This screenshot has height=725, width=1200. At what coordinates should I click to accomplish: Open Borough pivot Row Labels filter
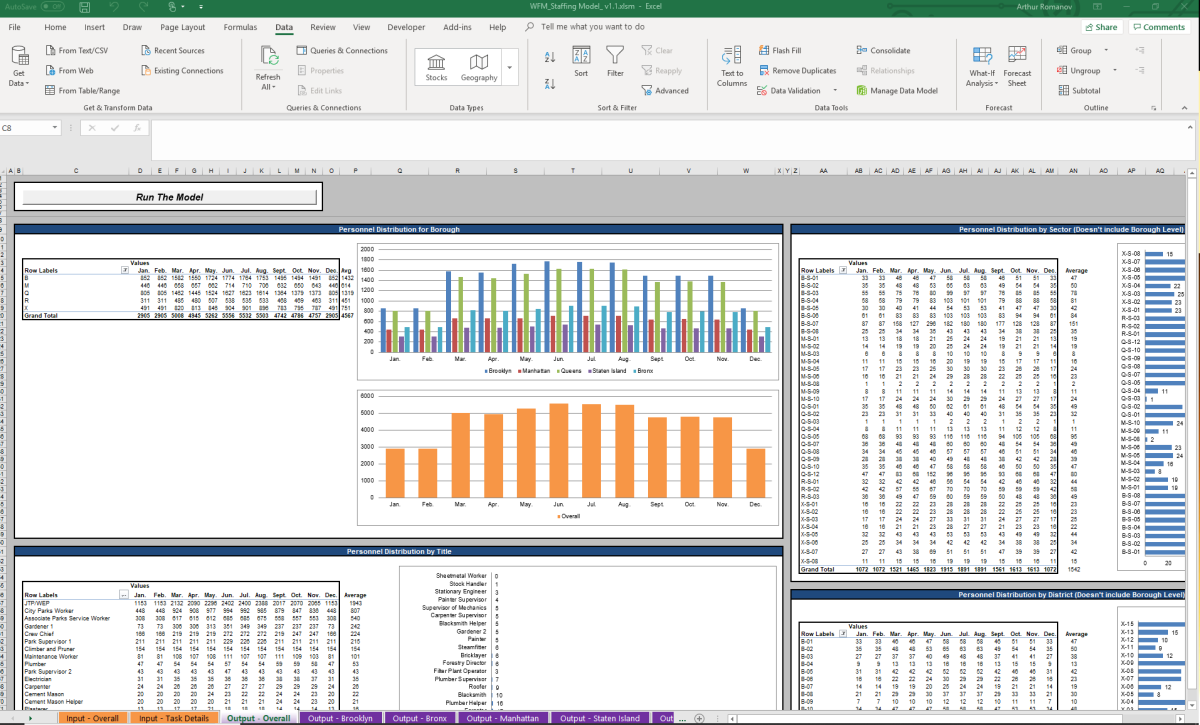(125, 270)
